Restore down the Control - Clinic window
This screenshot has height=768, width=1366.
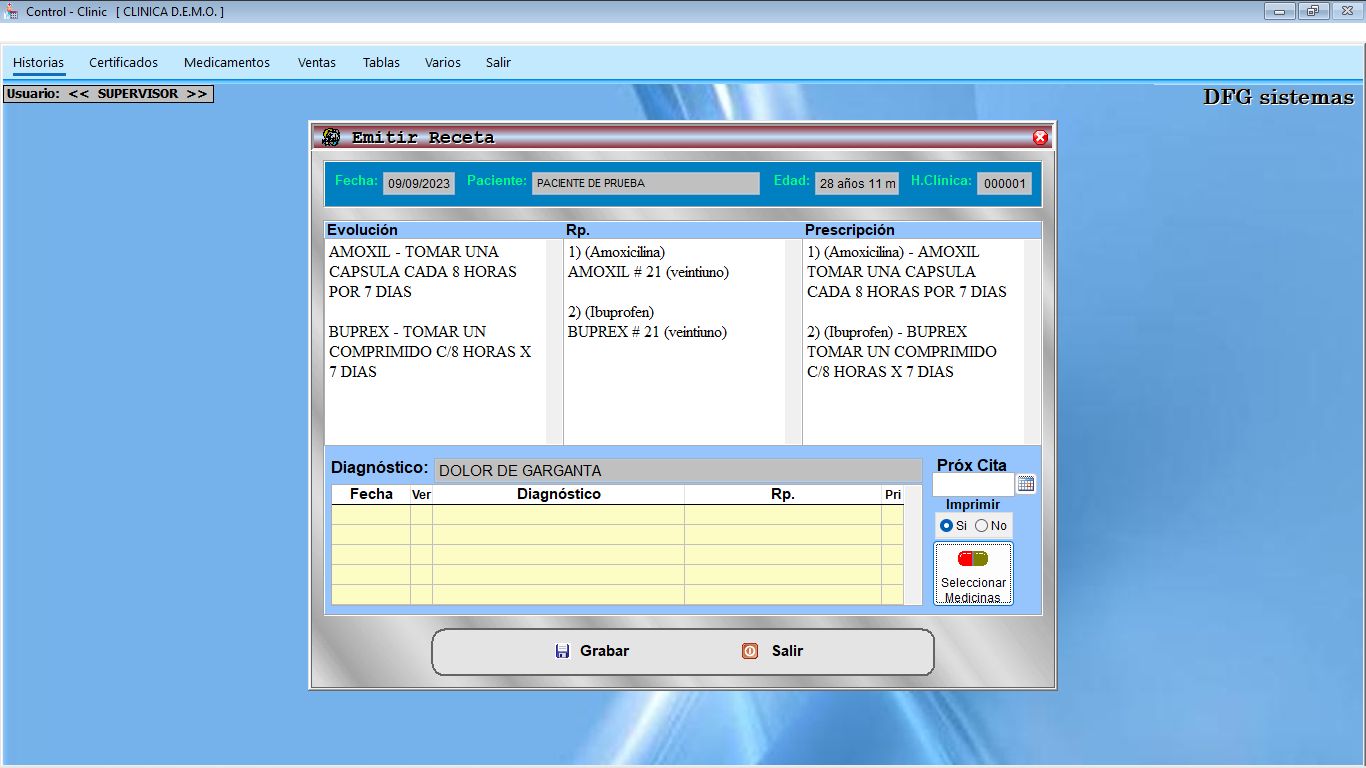click(x=1312, y=11)
